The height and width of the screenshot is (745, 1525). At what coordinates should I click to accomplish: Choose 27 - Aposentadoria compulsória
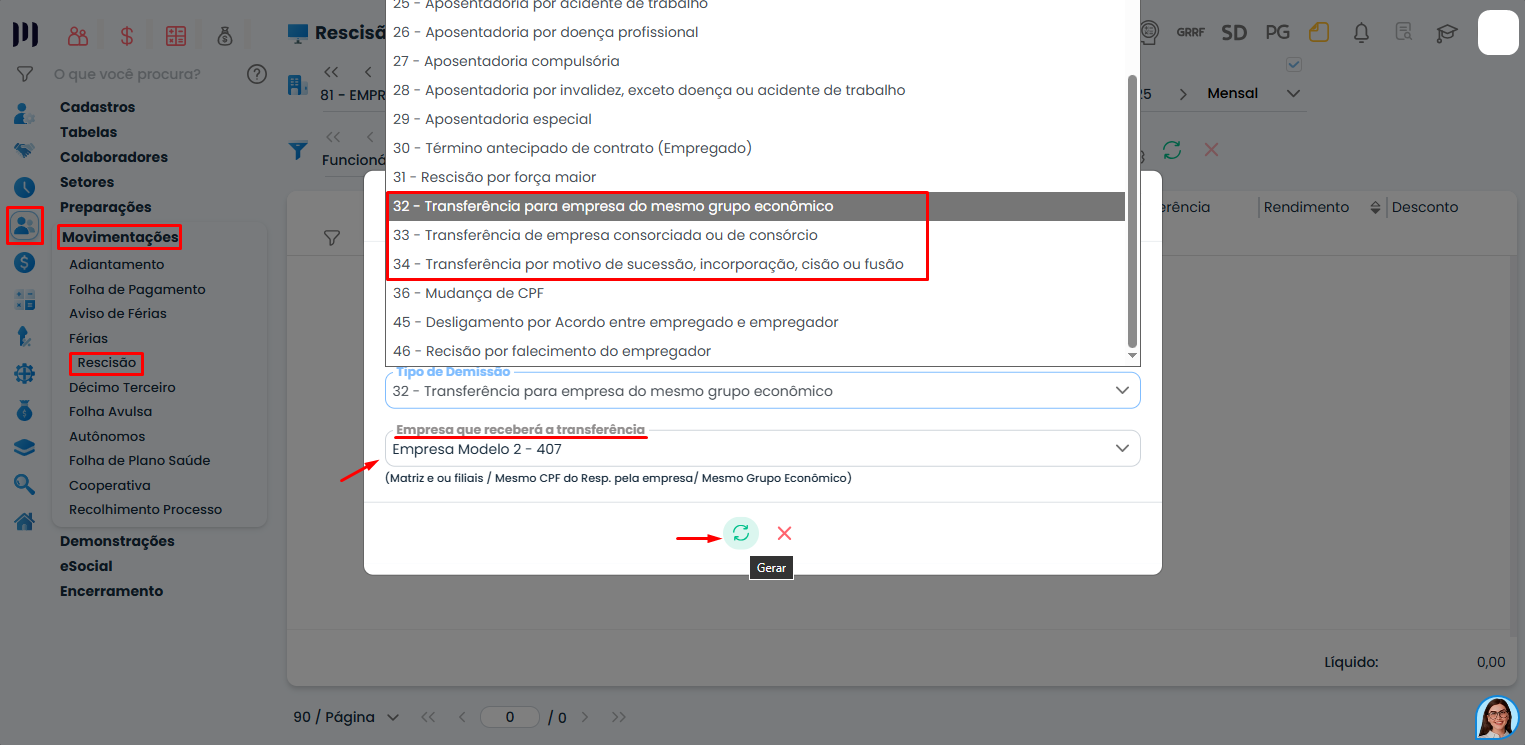coord(757,61)
